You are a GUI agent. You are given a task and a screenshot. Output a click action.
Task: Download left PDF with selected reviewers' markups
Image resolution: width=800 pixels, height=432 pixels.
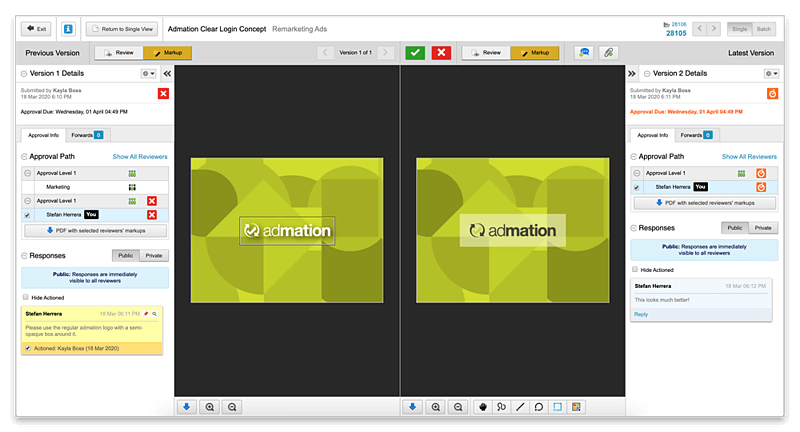pos(95,231)
